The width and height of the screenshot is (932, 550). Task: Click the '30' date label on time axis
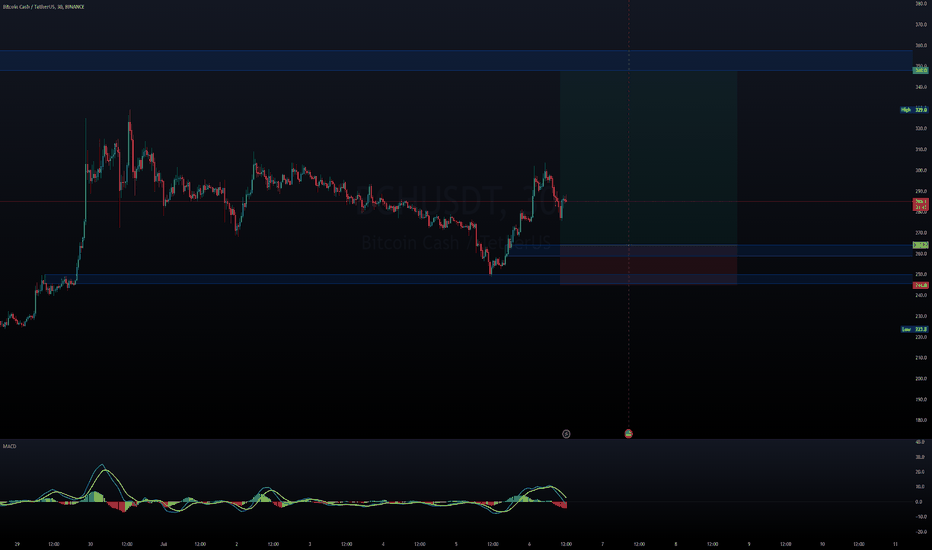90,543
